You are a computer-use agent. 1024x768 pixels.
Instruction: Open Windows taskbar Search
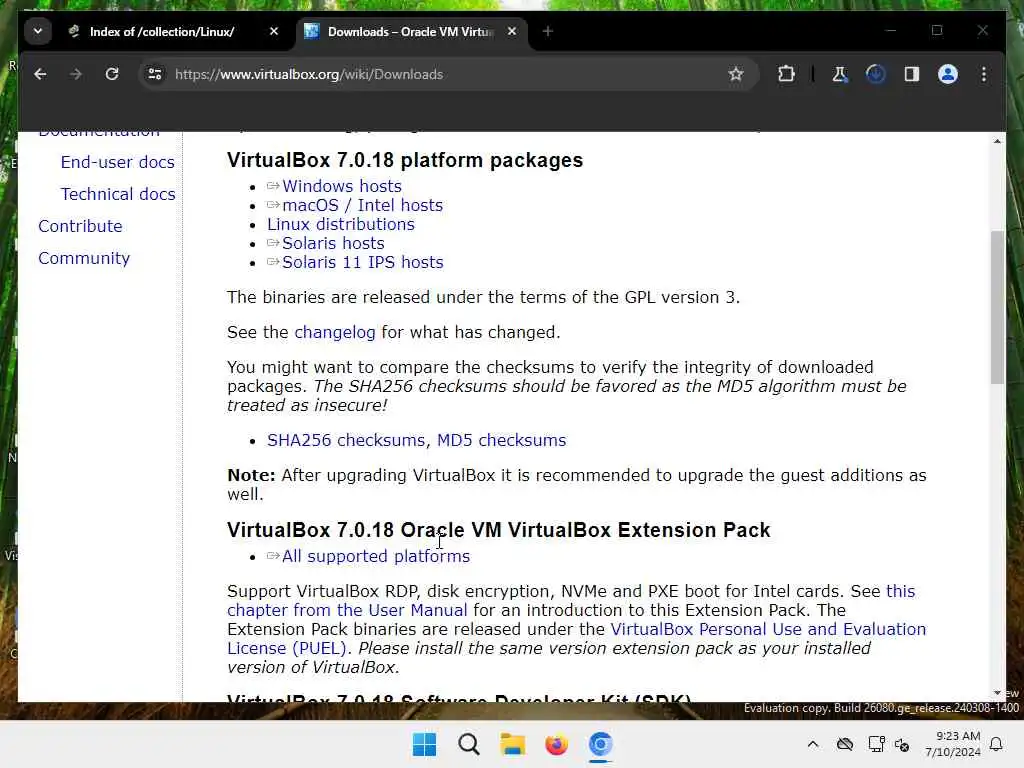[x=468, y=744]
